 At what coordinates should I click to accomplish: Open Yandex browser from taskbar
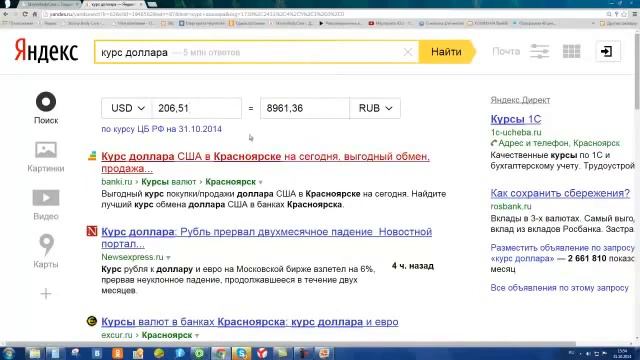pyautogui.click(x=262, y=353)
